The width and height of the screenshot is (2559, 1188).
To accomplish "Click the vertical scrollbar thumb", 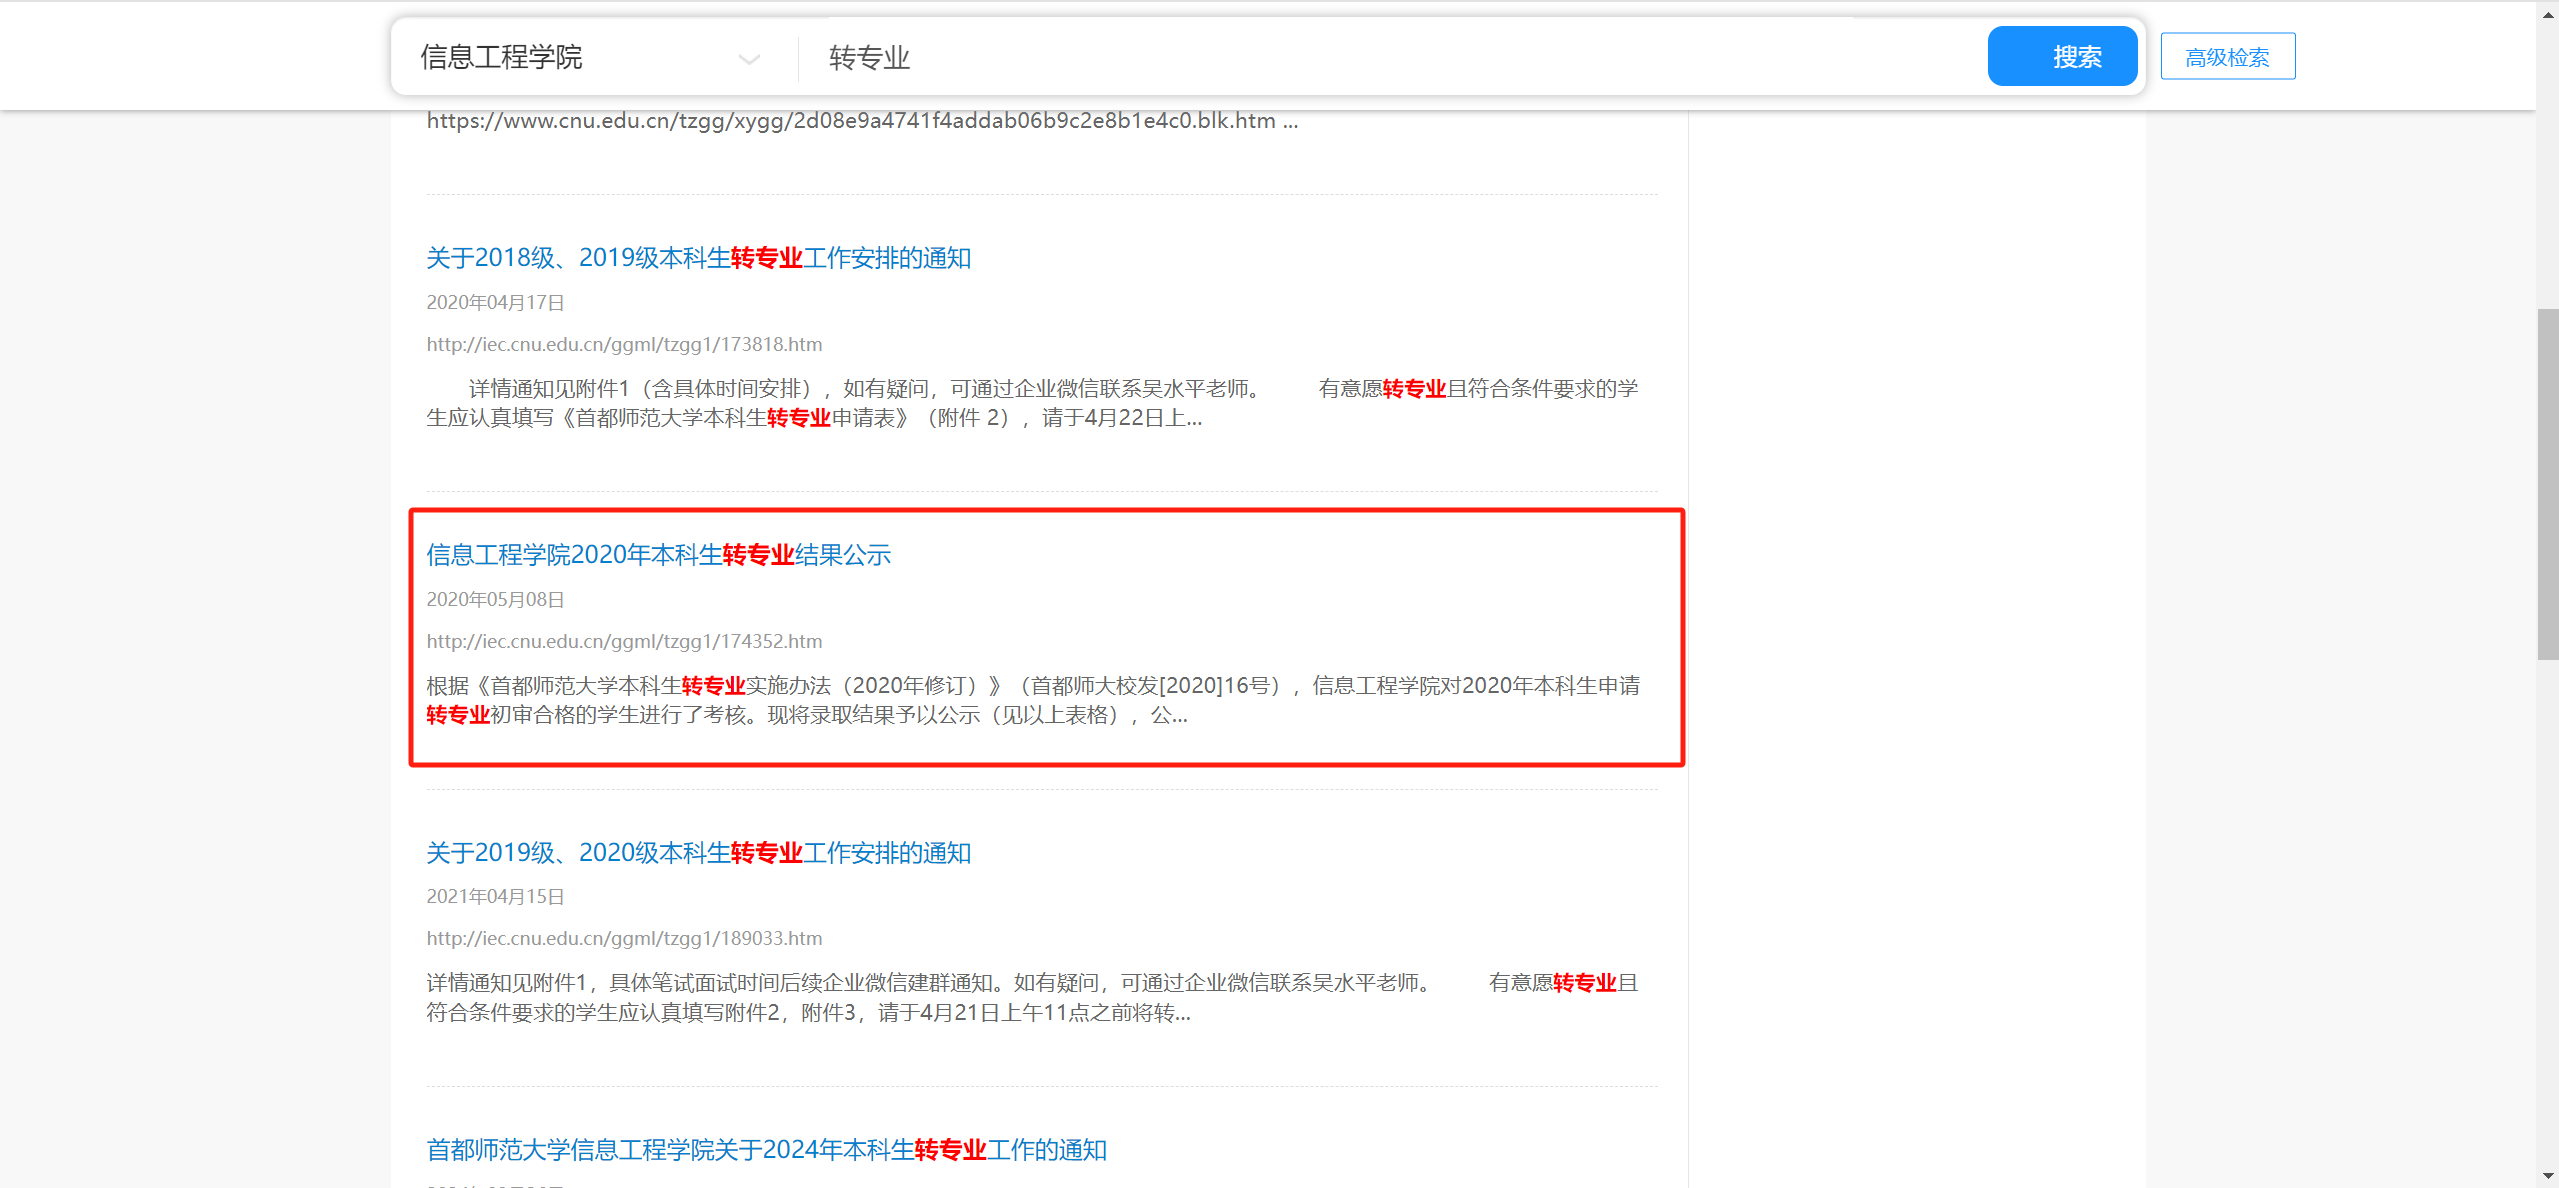I will (x=2548, y=484).
